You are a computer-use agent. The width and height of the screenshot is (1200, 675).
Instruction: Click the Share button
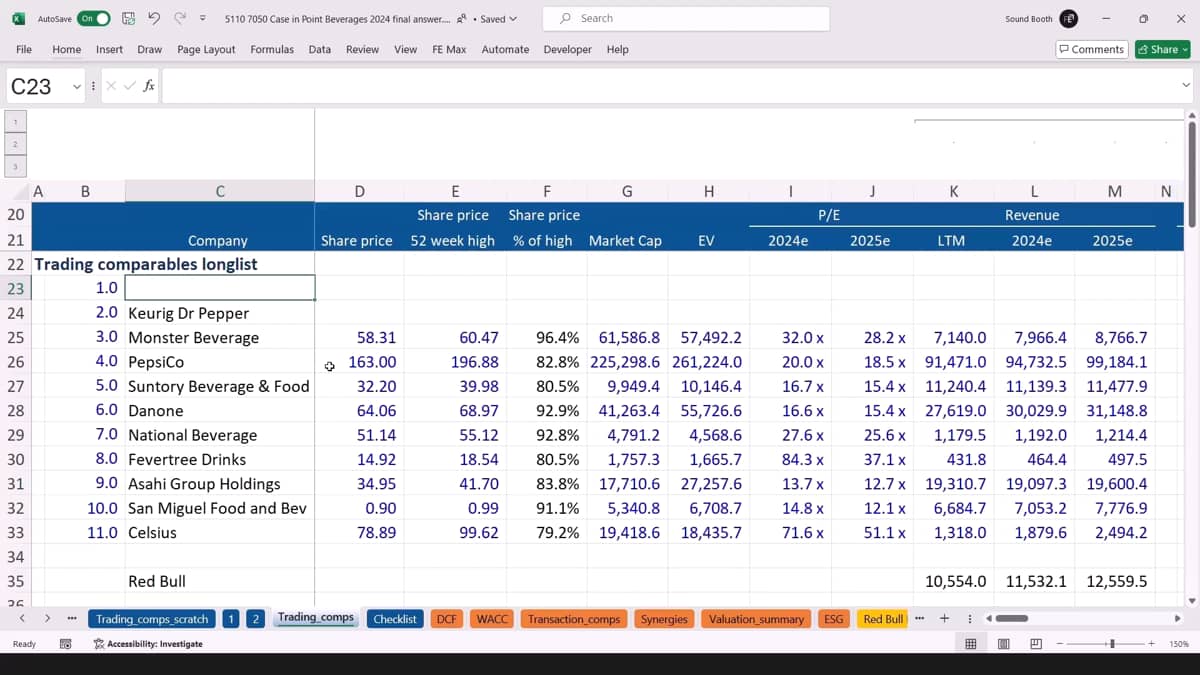(x=1162, y=49)
